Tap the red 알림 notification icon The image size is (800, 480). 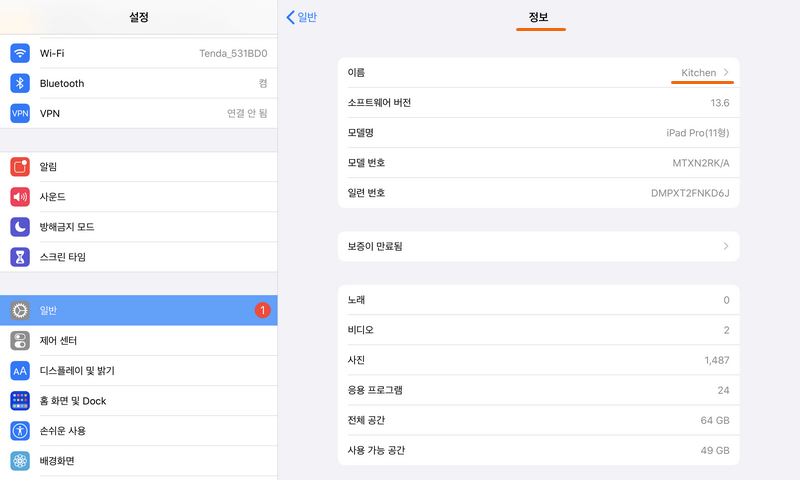(x=20, y=167)
